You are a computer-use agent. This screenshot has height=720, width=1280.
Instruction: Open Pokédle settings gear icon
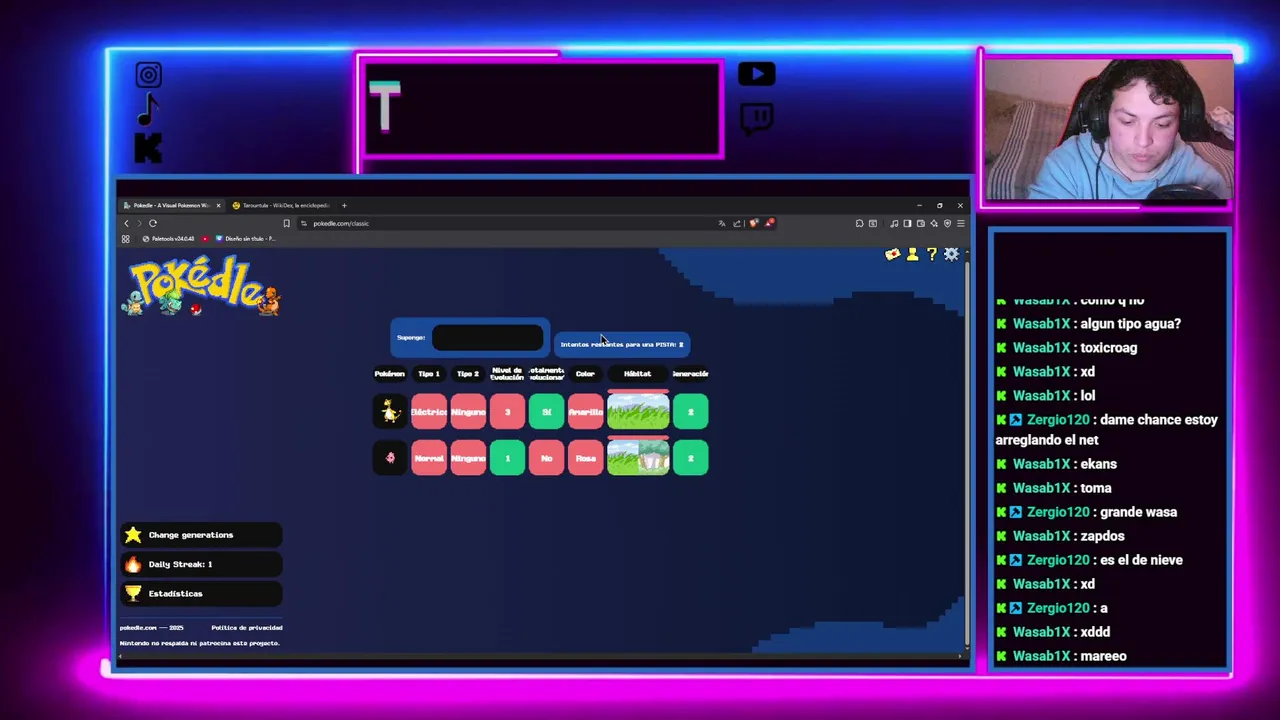click(x=951, y=255)
